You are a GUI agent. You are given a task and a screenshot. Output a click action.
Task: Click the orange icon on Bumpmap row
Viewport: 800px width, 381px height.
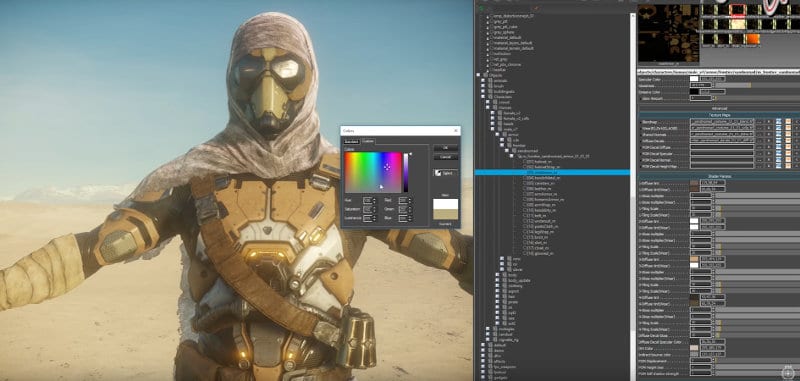788,122
